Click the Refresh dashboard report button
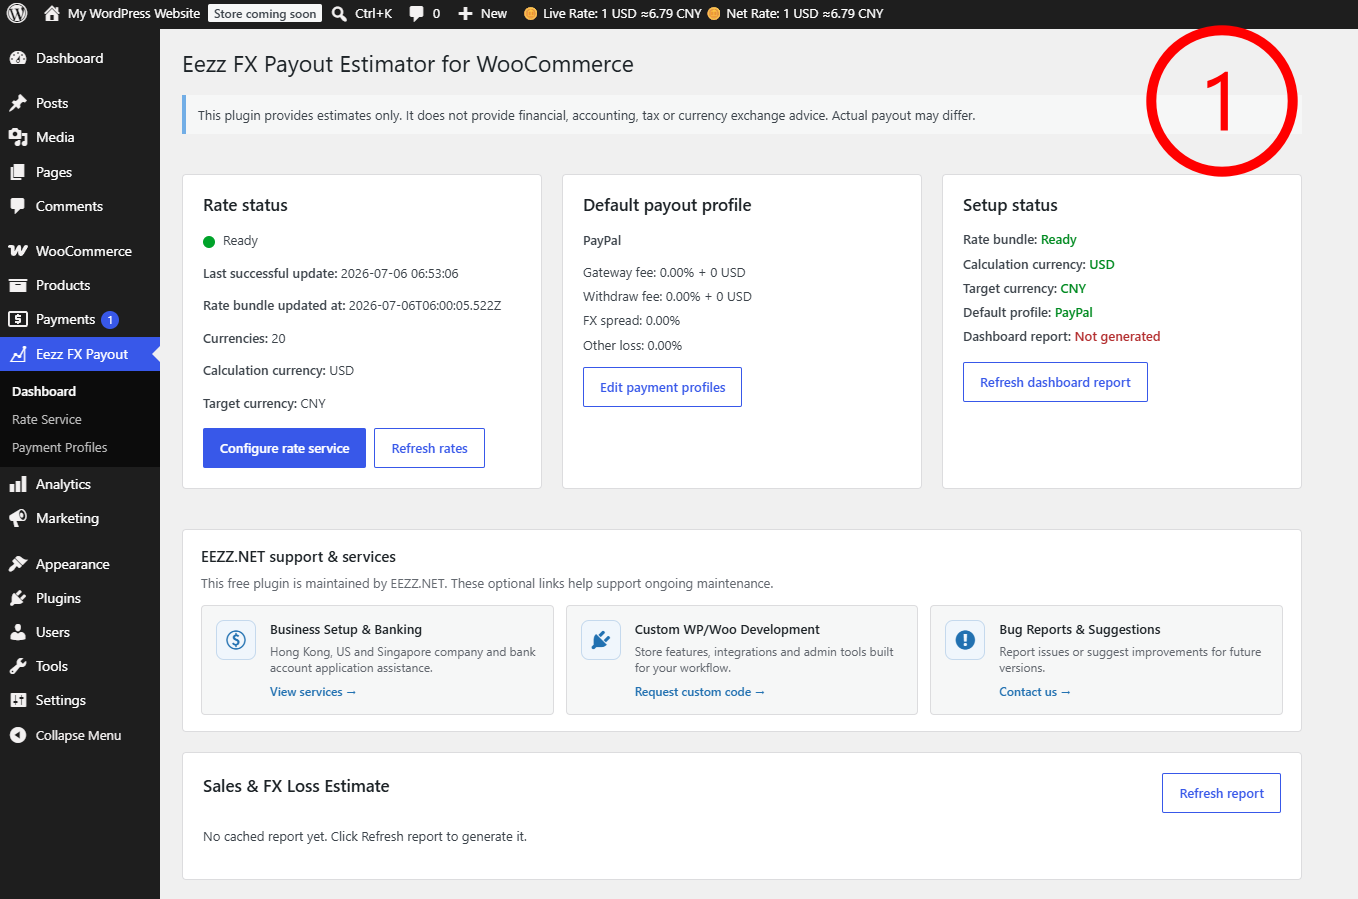This screenshot has height=899, width=1358. 1055,382
